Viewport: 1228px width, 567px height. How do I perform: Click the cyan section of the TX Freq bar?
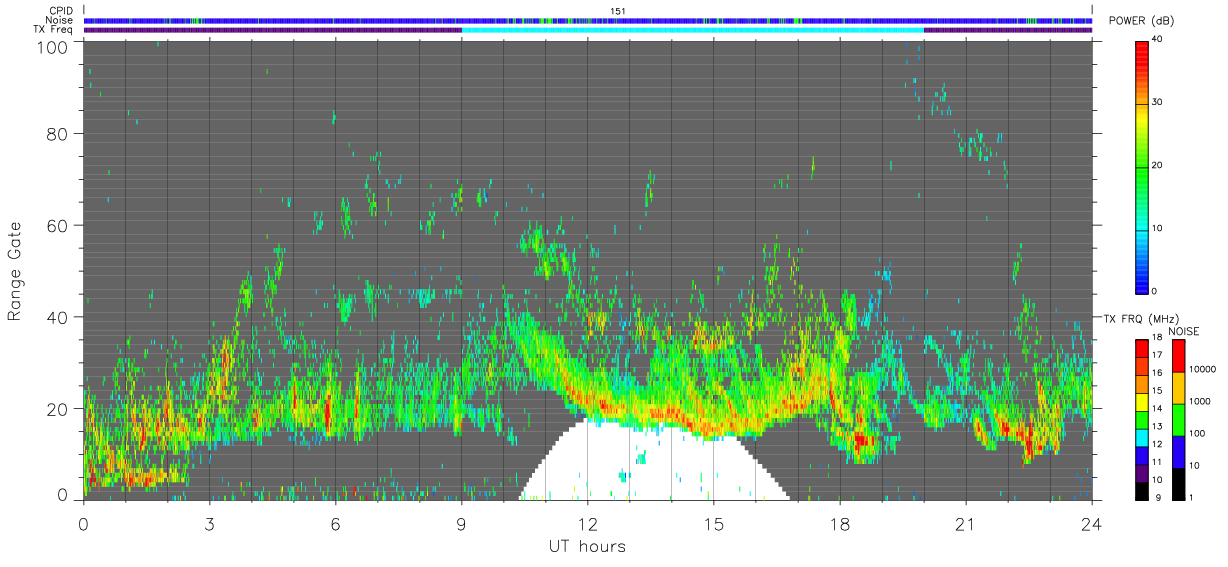pos(692,30)
